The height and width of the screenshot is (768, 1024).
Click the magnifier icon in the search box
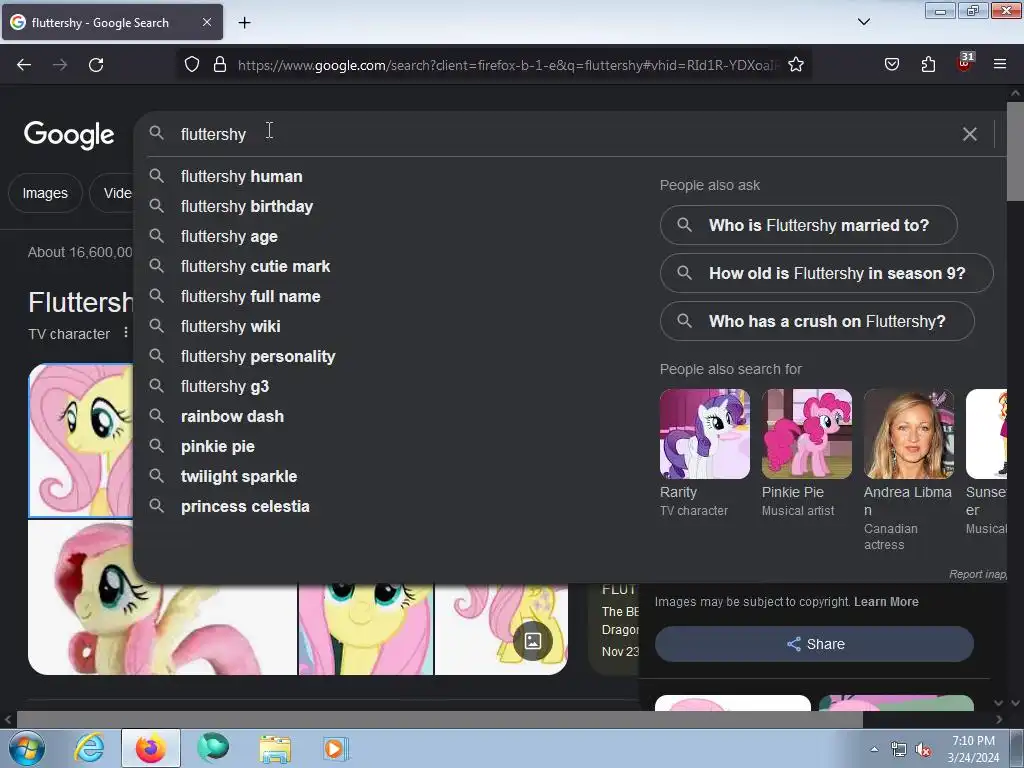click(x=156, y=133)
